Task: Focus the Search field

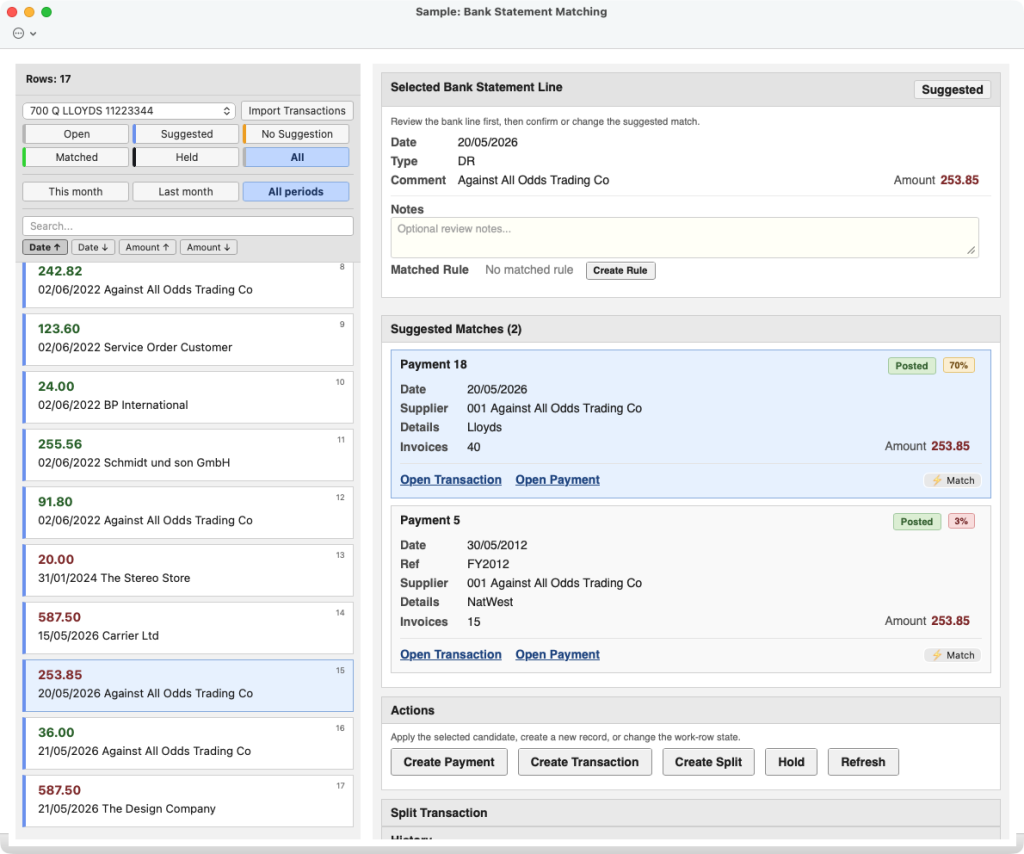Action: click(188, 226)
